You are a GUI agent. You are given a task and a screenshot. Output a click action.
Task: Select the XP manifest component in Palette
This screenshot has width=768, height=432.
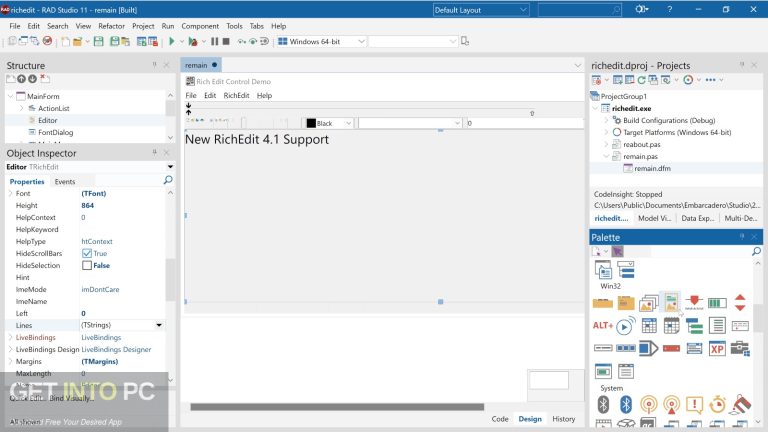(716, 348)
